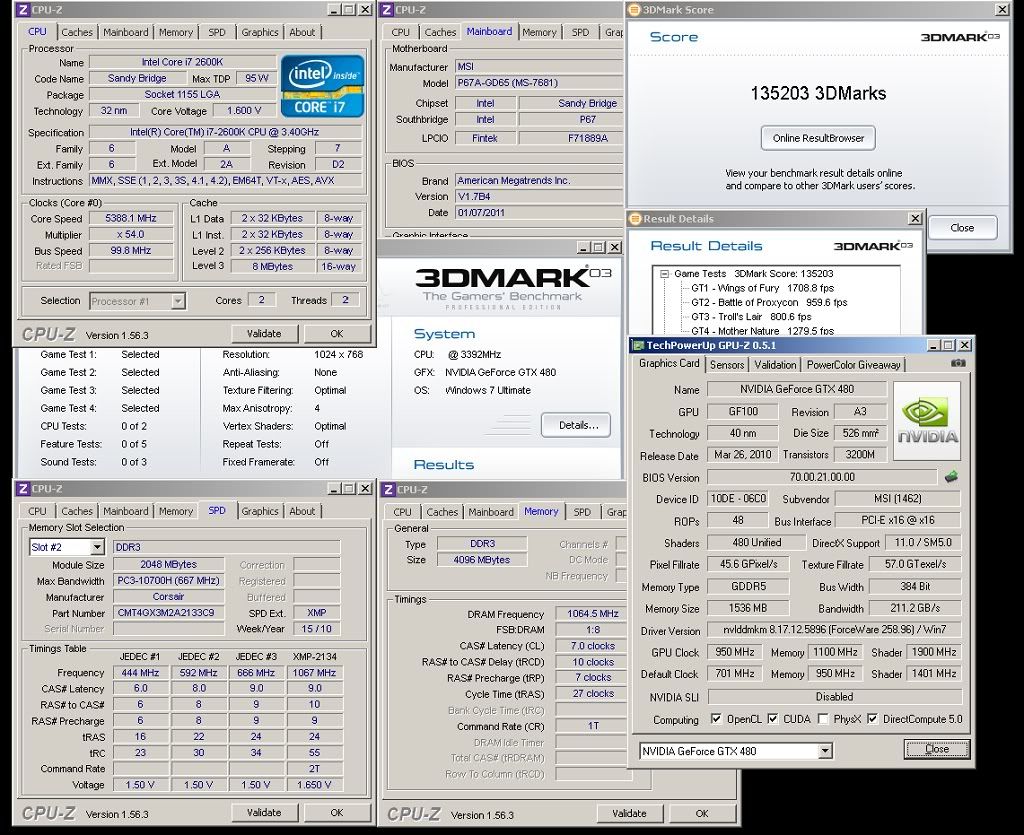Switch to the Sensors tab in GPU-Z
Viewport: 1024px width, 835px height.
click(726, 365)
